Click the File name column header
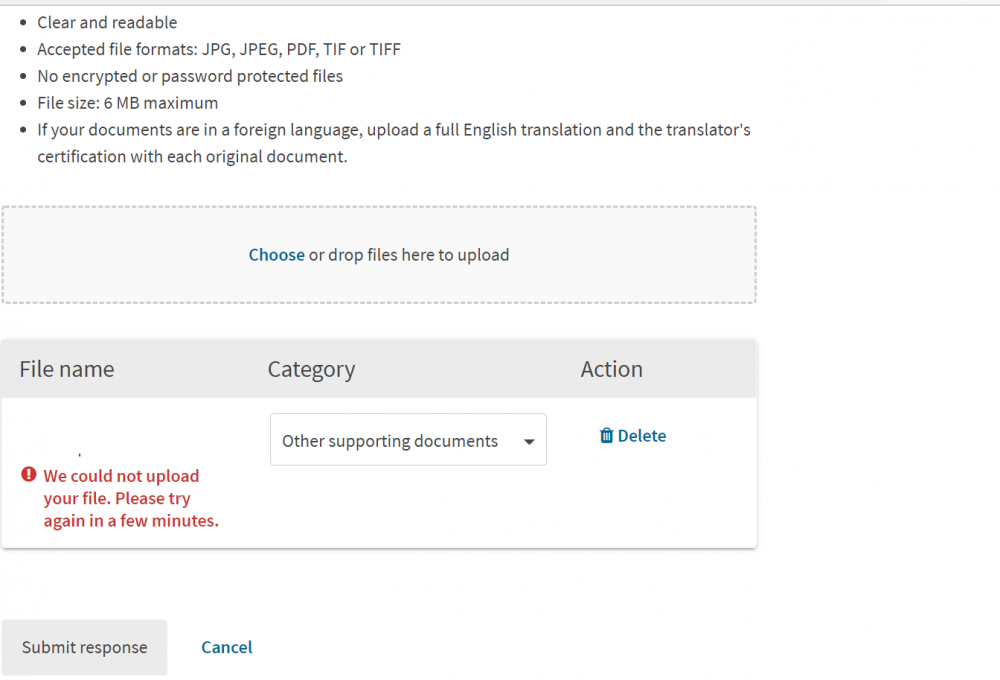Screen dimensions: 1000x680 [67, 369]
